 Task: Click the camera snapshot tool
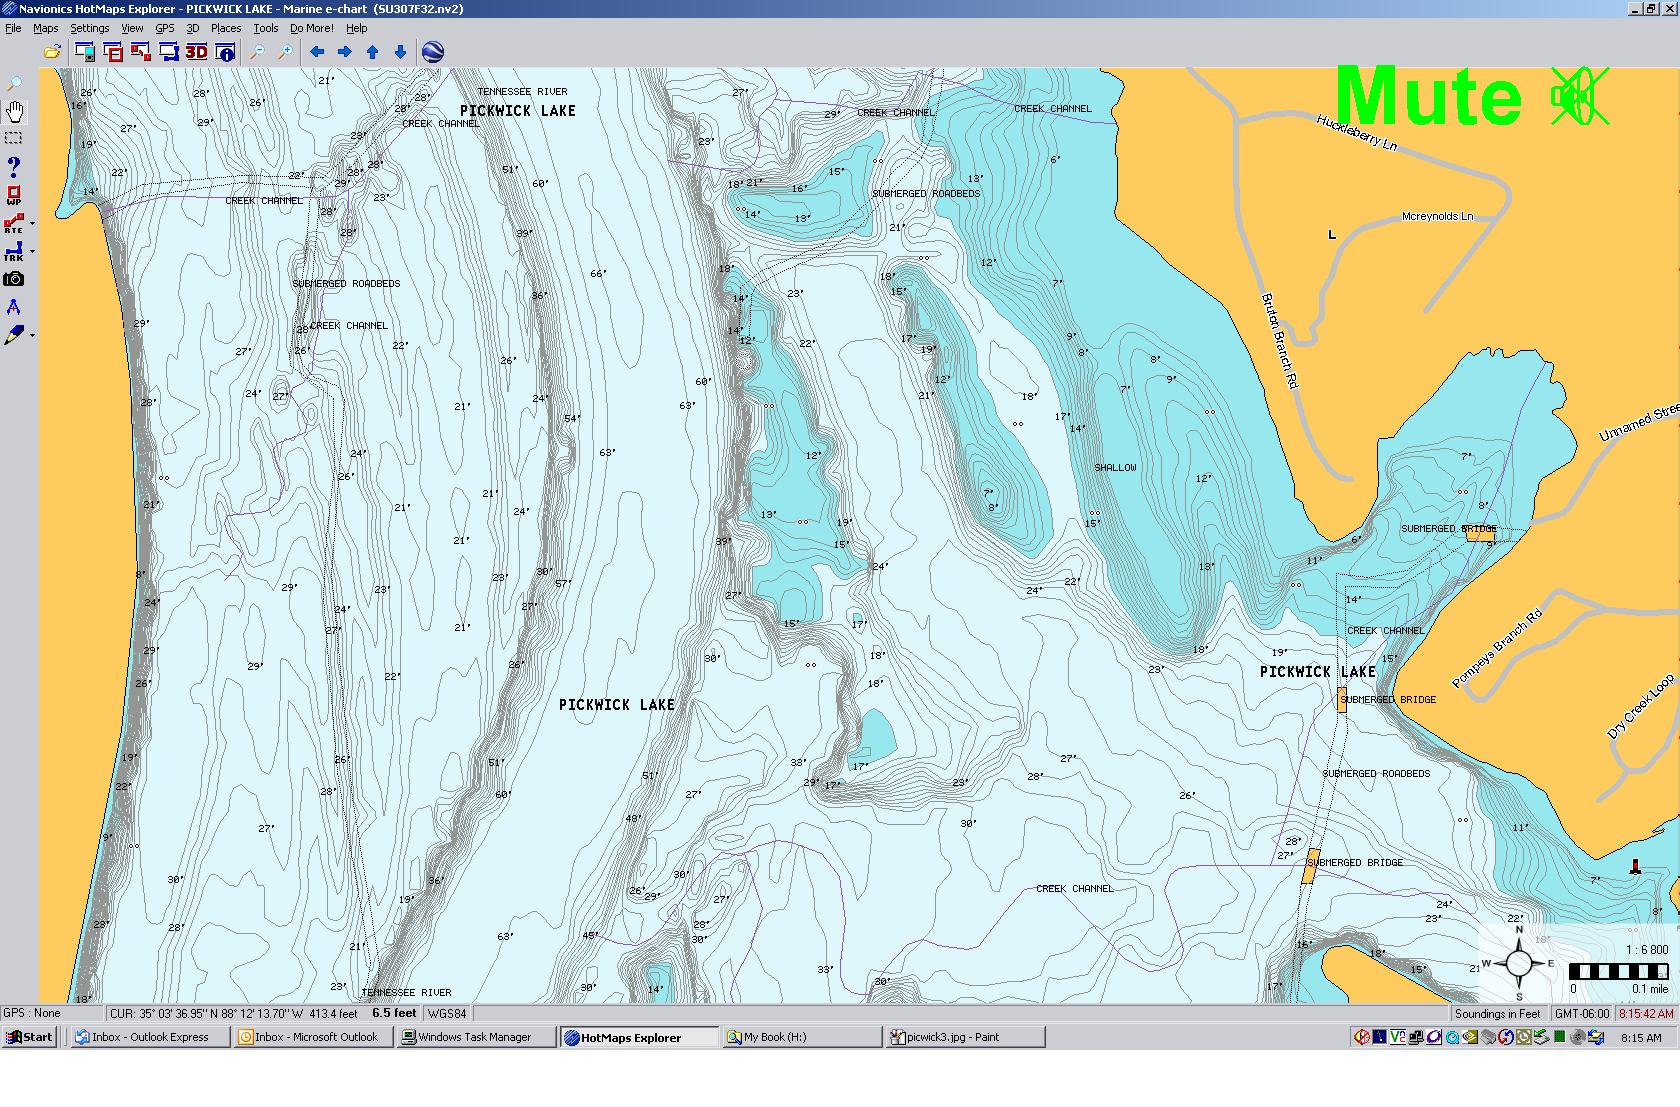(x=14, y=279)
